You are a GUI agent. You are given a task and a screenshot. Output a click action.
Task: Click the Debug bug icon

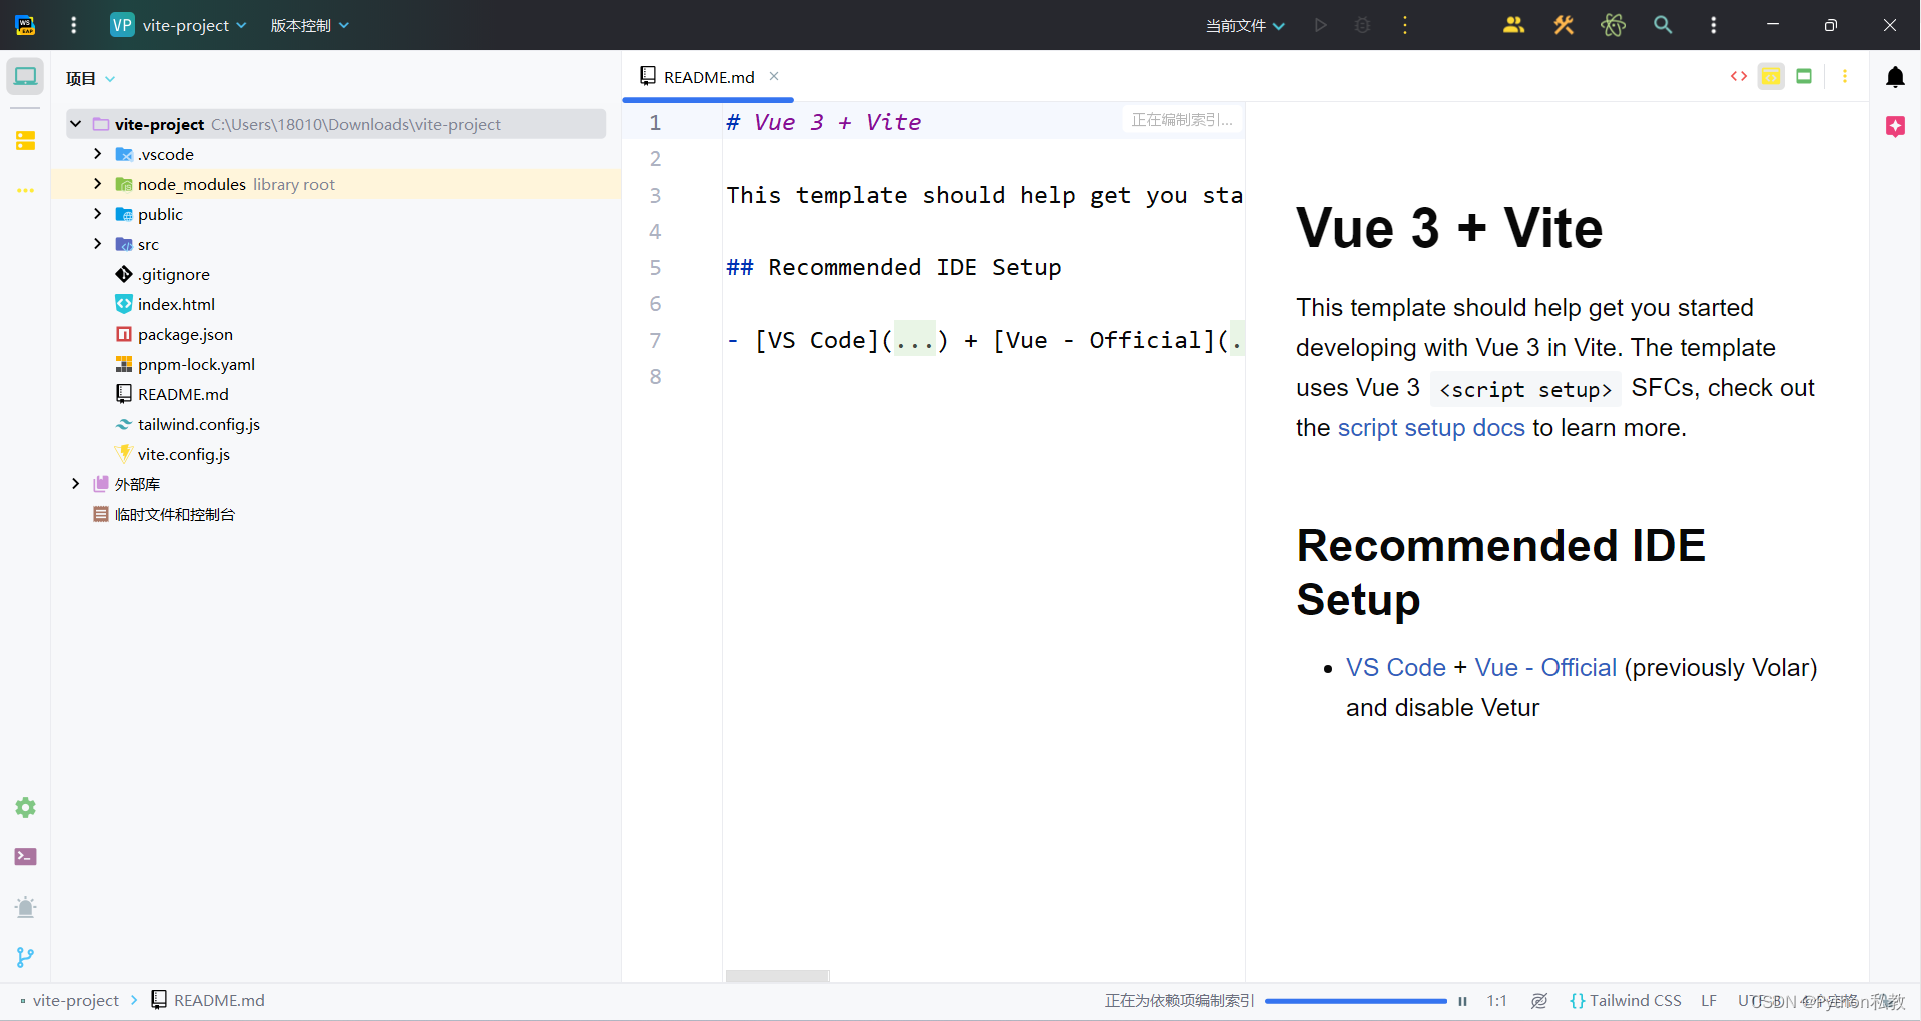[x=1362, y=25]
